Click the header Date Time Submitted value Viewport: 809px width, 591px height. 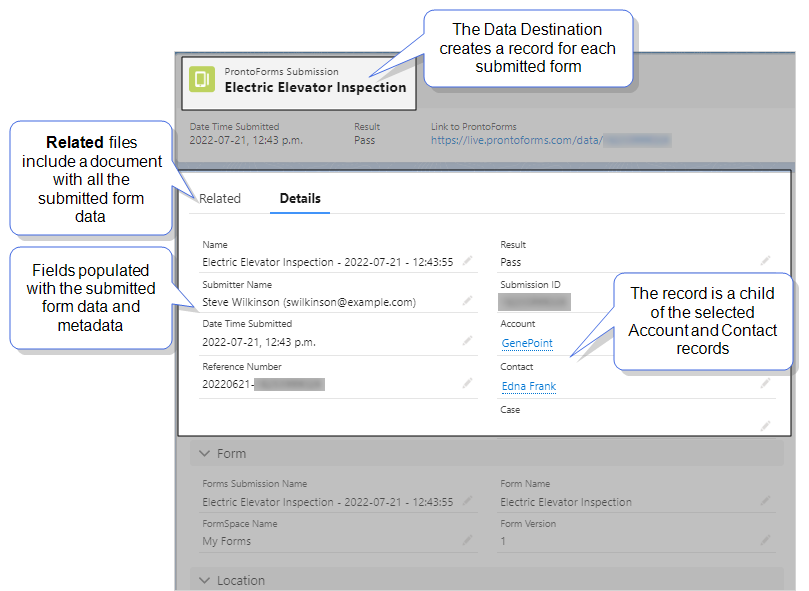point(246,140)
